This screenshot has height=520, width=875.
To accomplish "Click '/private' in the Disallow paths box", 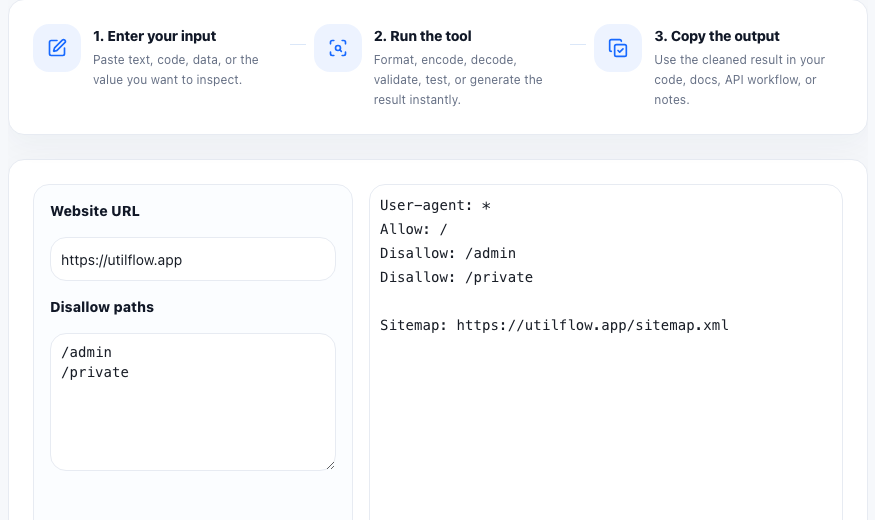I will (x=95, y=373).
